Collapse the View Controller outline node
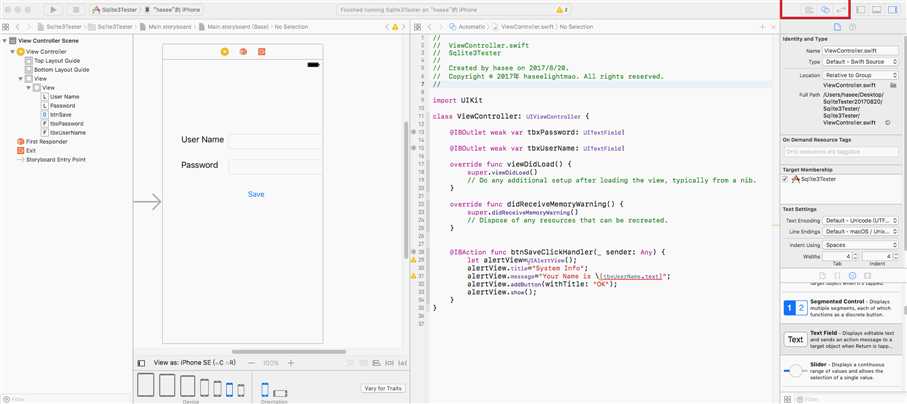This screenshot has height=404, width=907. (13, 52)
